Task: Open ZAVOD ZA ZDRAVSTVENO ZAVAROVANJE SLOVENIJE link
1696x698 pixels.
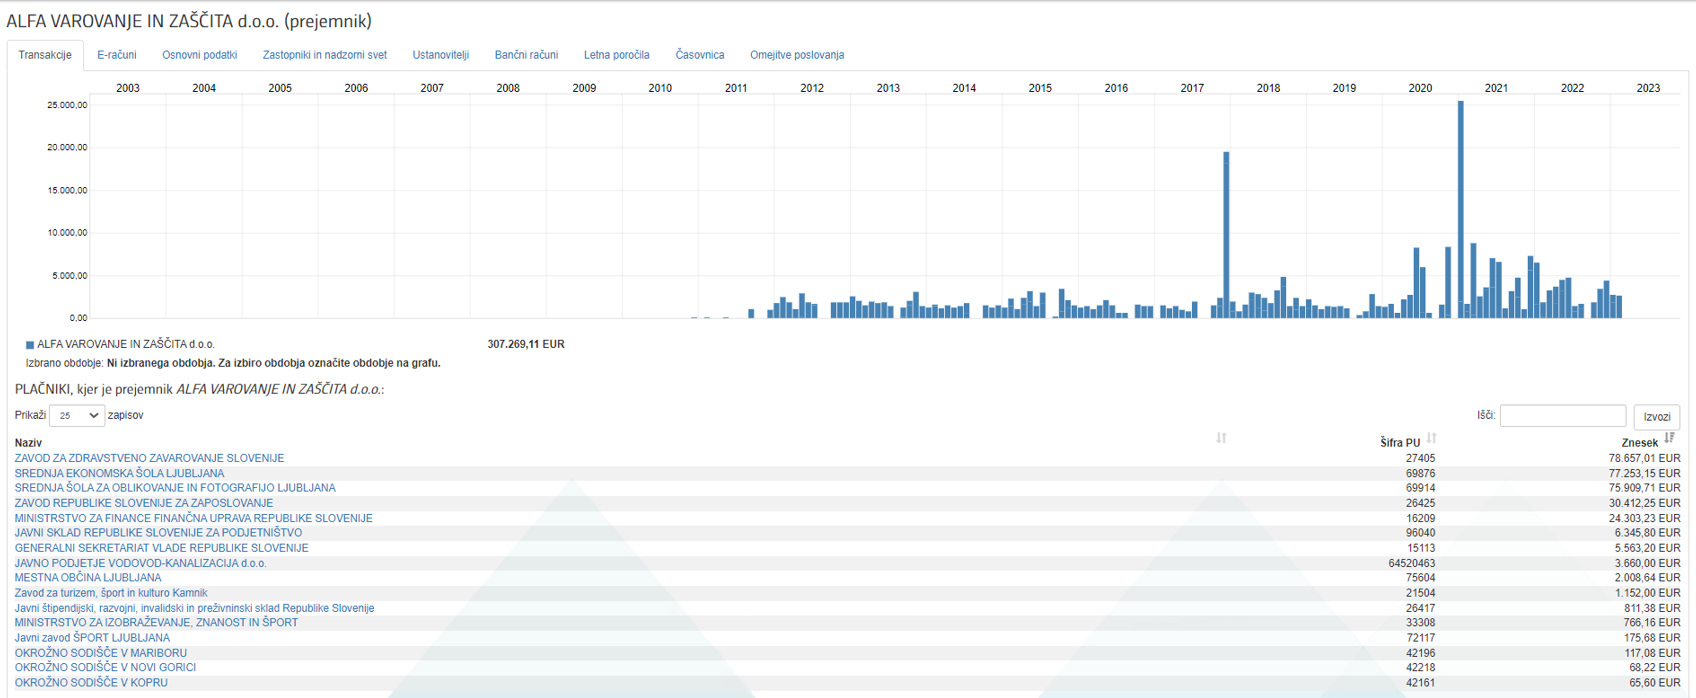Action: [149, 458]
